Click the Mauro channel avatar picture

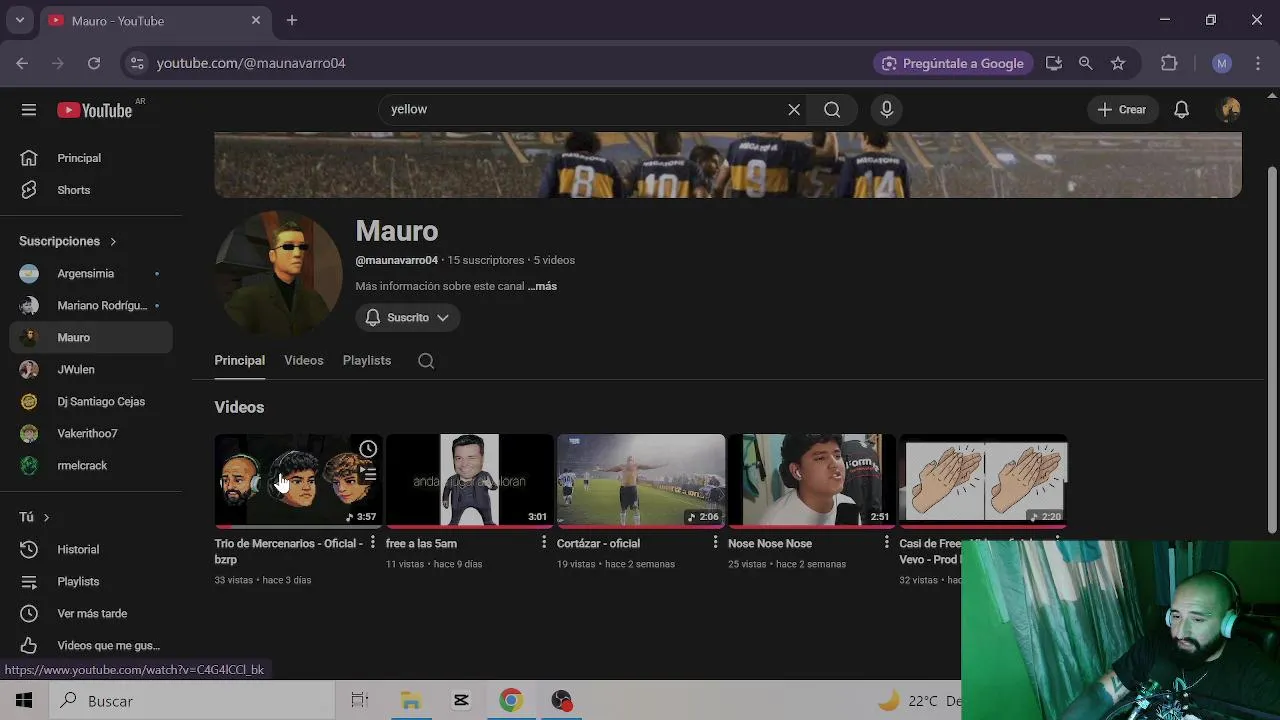[279, 274]
